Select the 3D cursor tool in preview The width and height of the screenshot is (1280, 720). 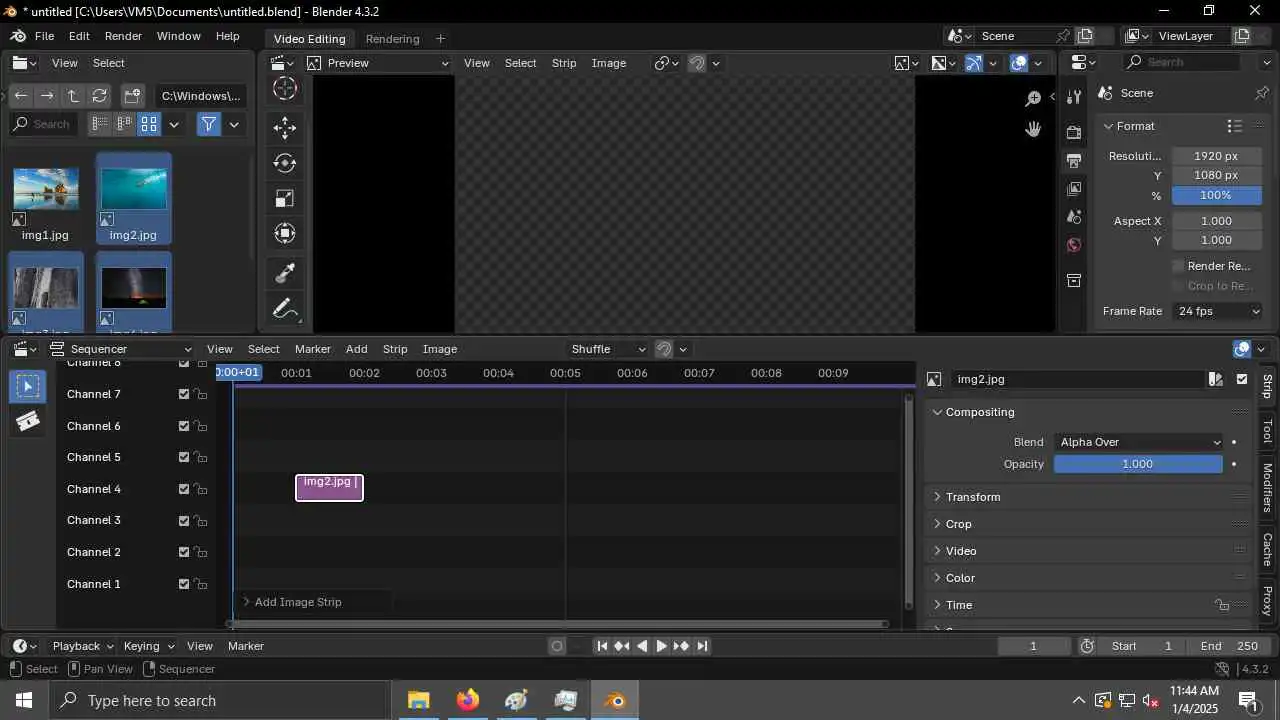(285, 89)
